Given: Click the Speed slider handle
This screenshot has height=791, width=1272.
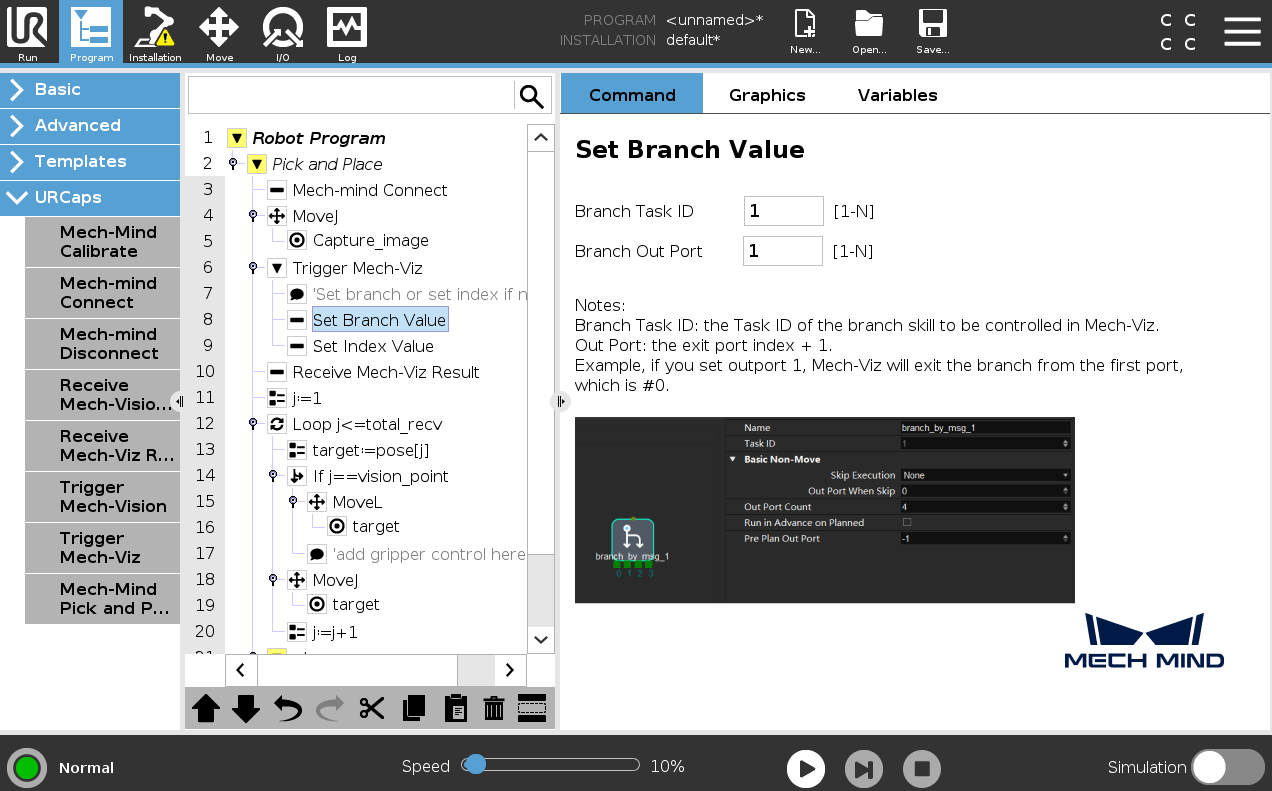Looking at the screenshot, I should (x=476, y=765).
